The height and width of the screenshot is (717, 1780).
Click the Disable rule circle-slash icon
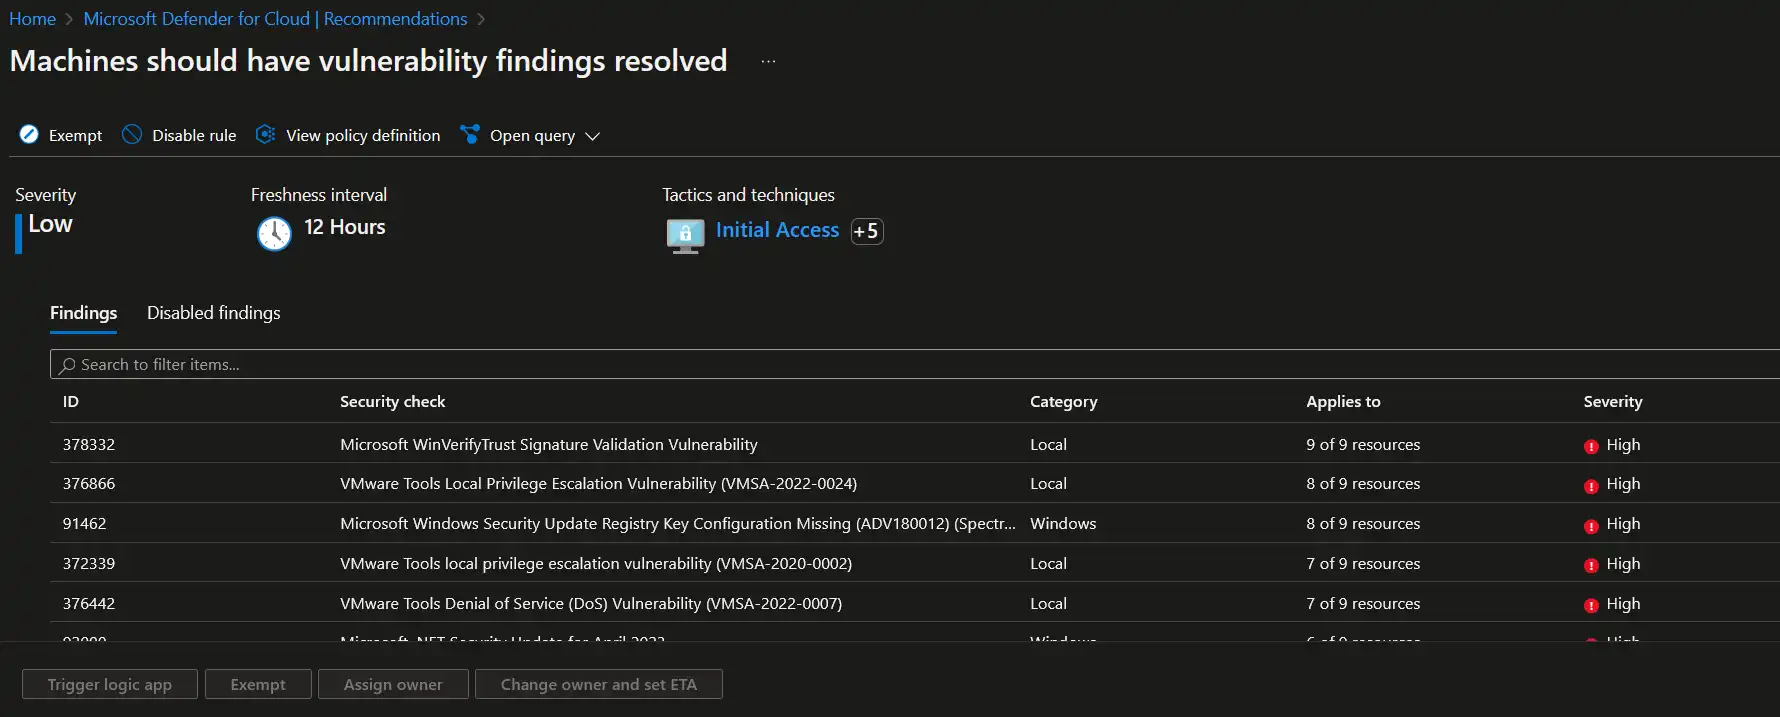(x=132, y=135)
